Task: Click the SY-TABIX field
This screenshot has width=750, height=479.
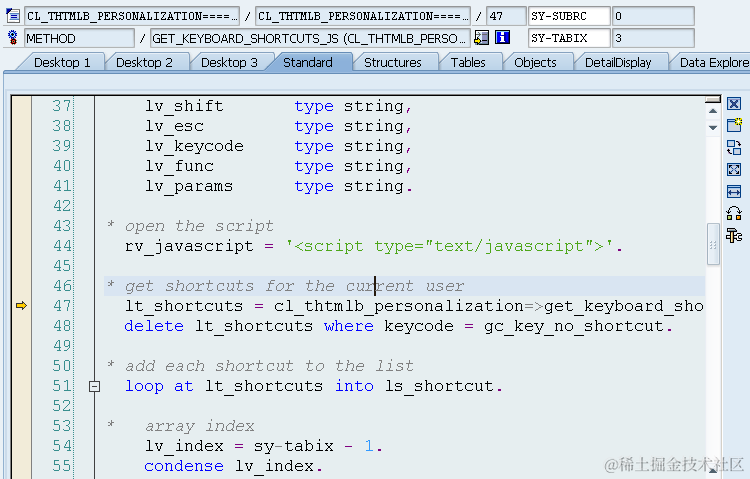Action: pyautogui.click(x=569, y=38)
